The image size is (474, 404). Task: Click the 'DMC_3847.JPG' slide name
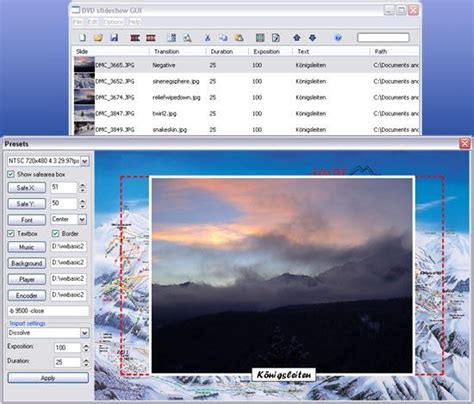click(x=115, y=113)
